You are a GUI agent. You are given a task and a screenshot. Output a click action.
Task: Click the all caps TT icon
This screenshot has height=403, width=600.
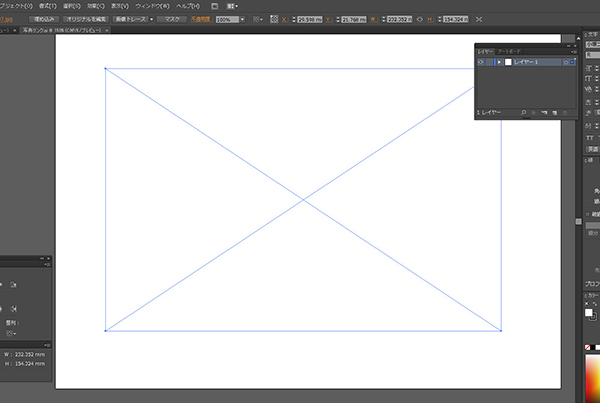tap(589, 138)
